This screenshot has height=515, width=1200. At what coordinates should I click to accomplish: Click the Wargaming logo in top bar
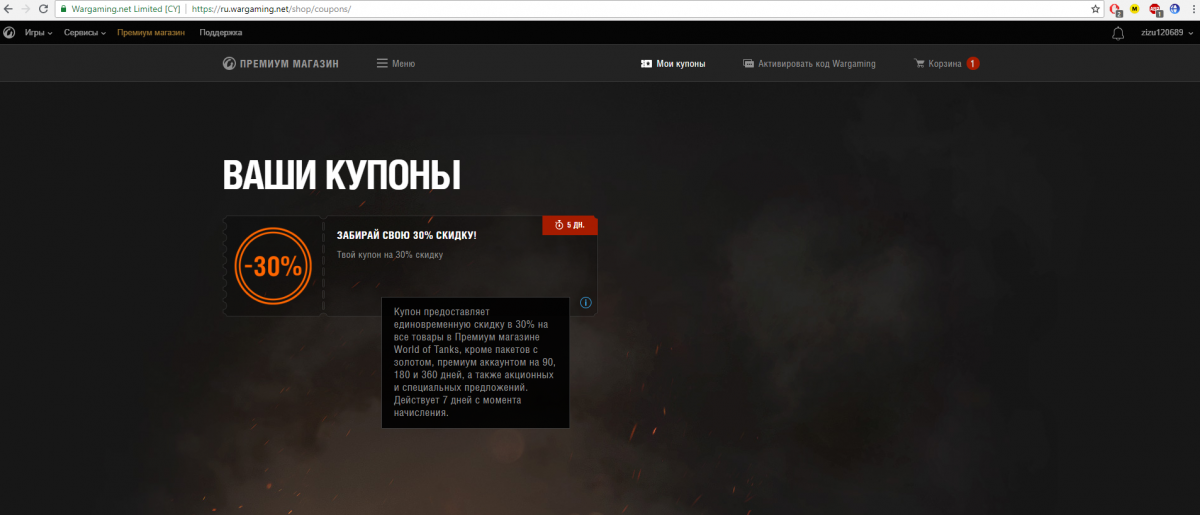(9, 33)
